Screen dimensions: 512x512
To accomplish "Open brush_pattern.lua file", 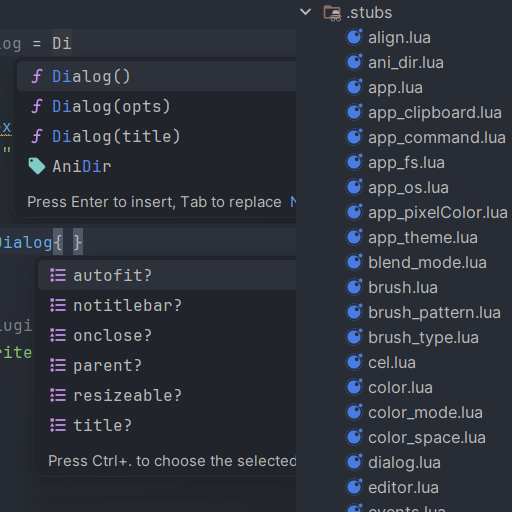I will point(434,313).
